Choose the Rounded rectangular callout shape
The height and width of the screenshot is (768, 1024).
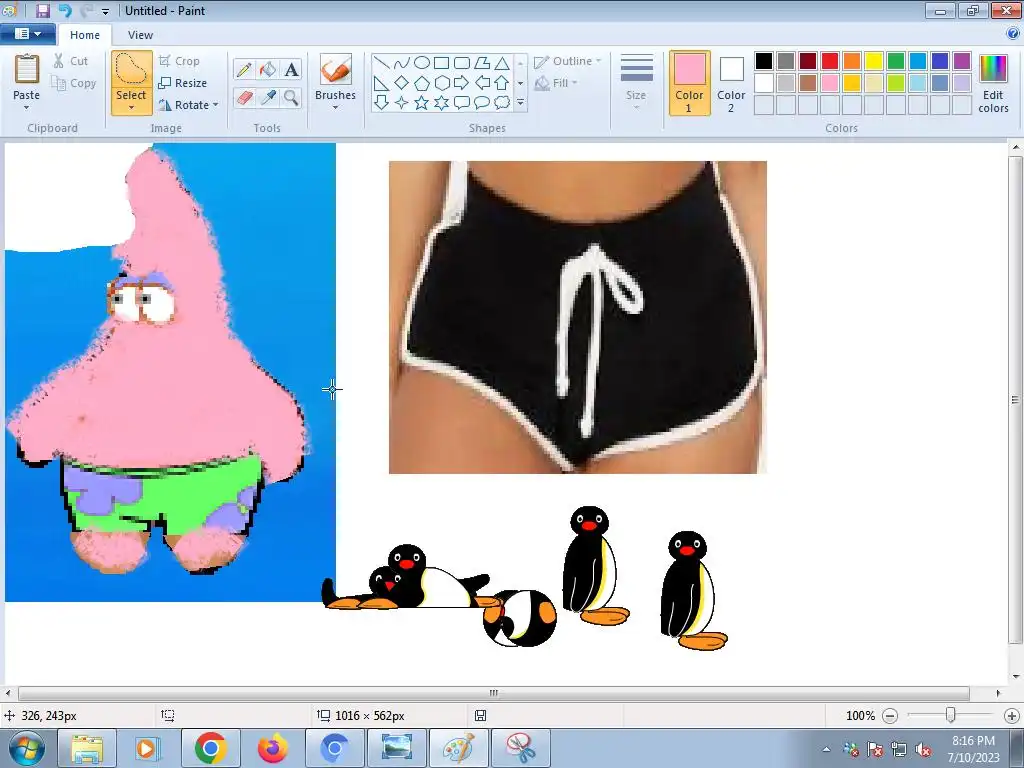[462, 103]
